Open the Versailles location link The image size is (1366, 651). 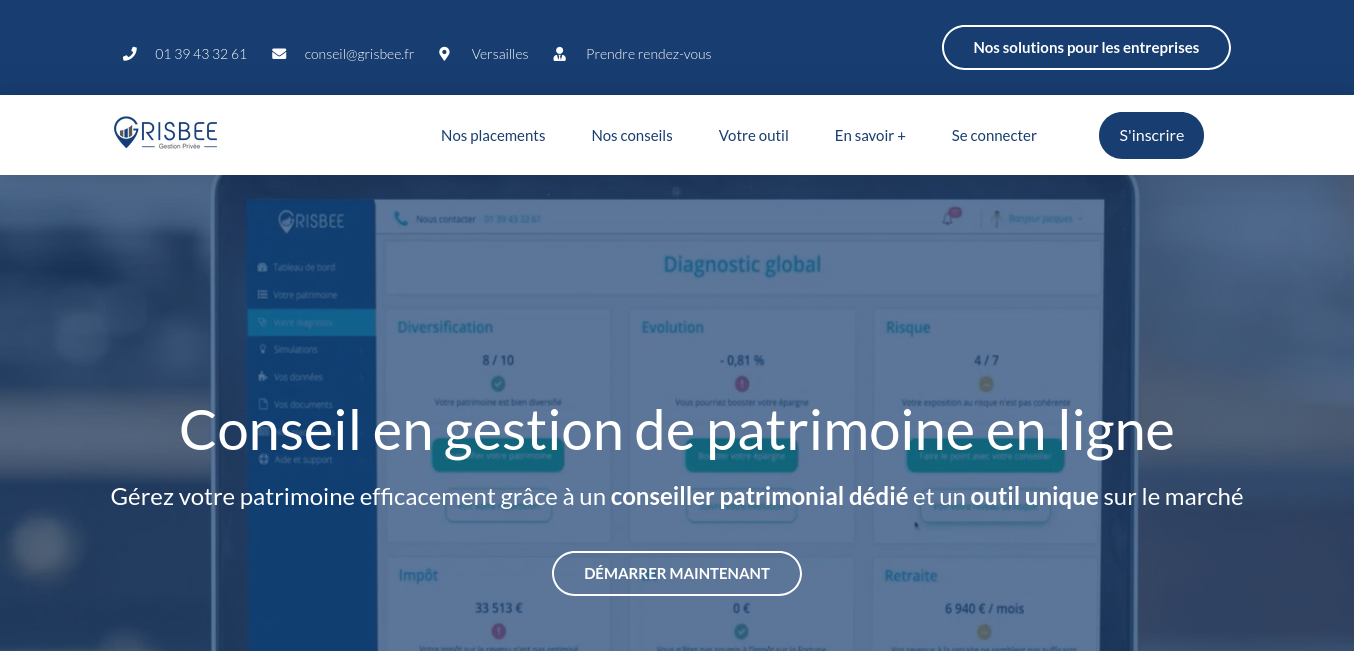[500, 54]
